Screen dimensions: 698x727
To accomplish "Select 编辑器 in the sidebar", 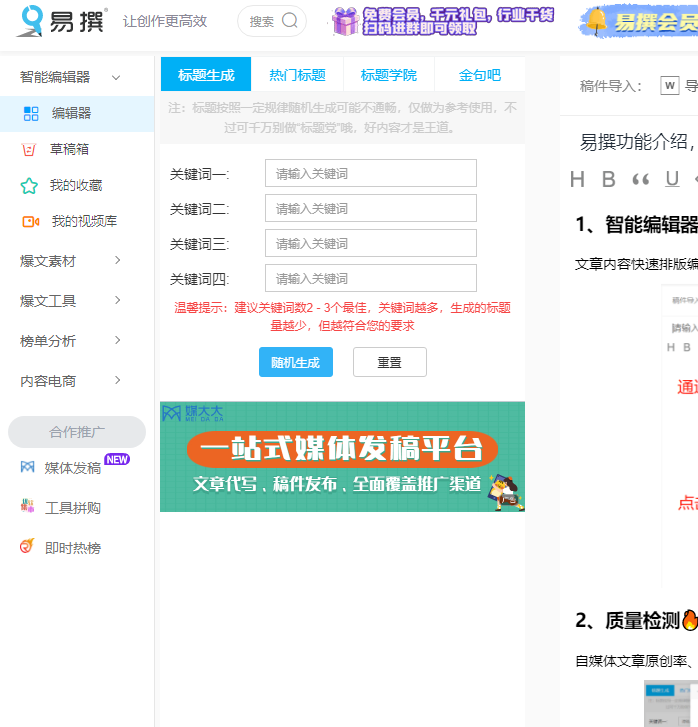I will point(77,114).
